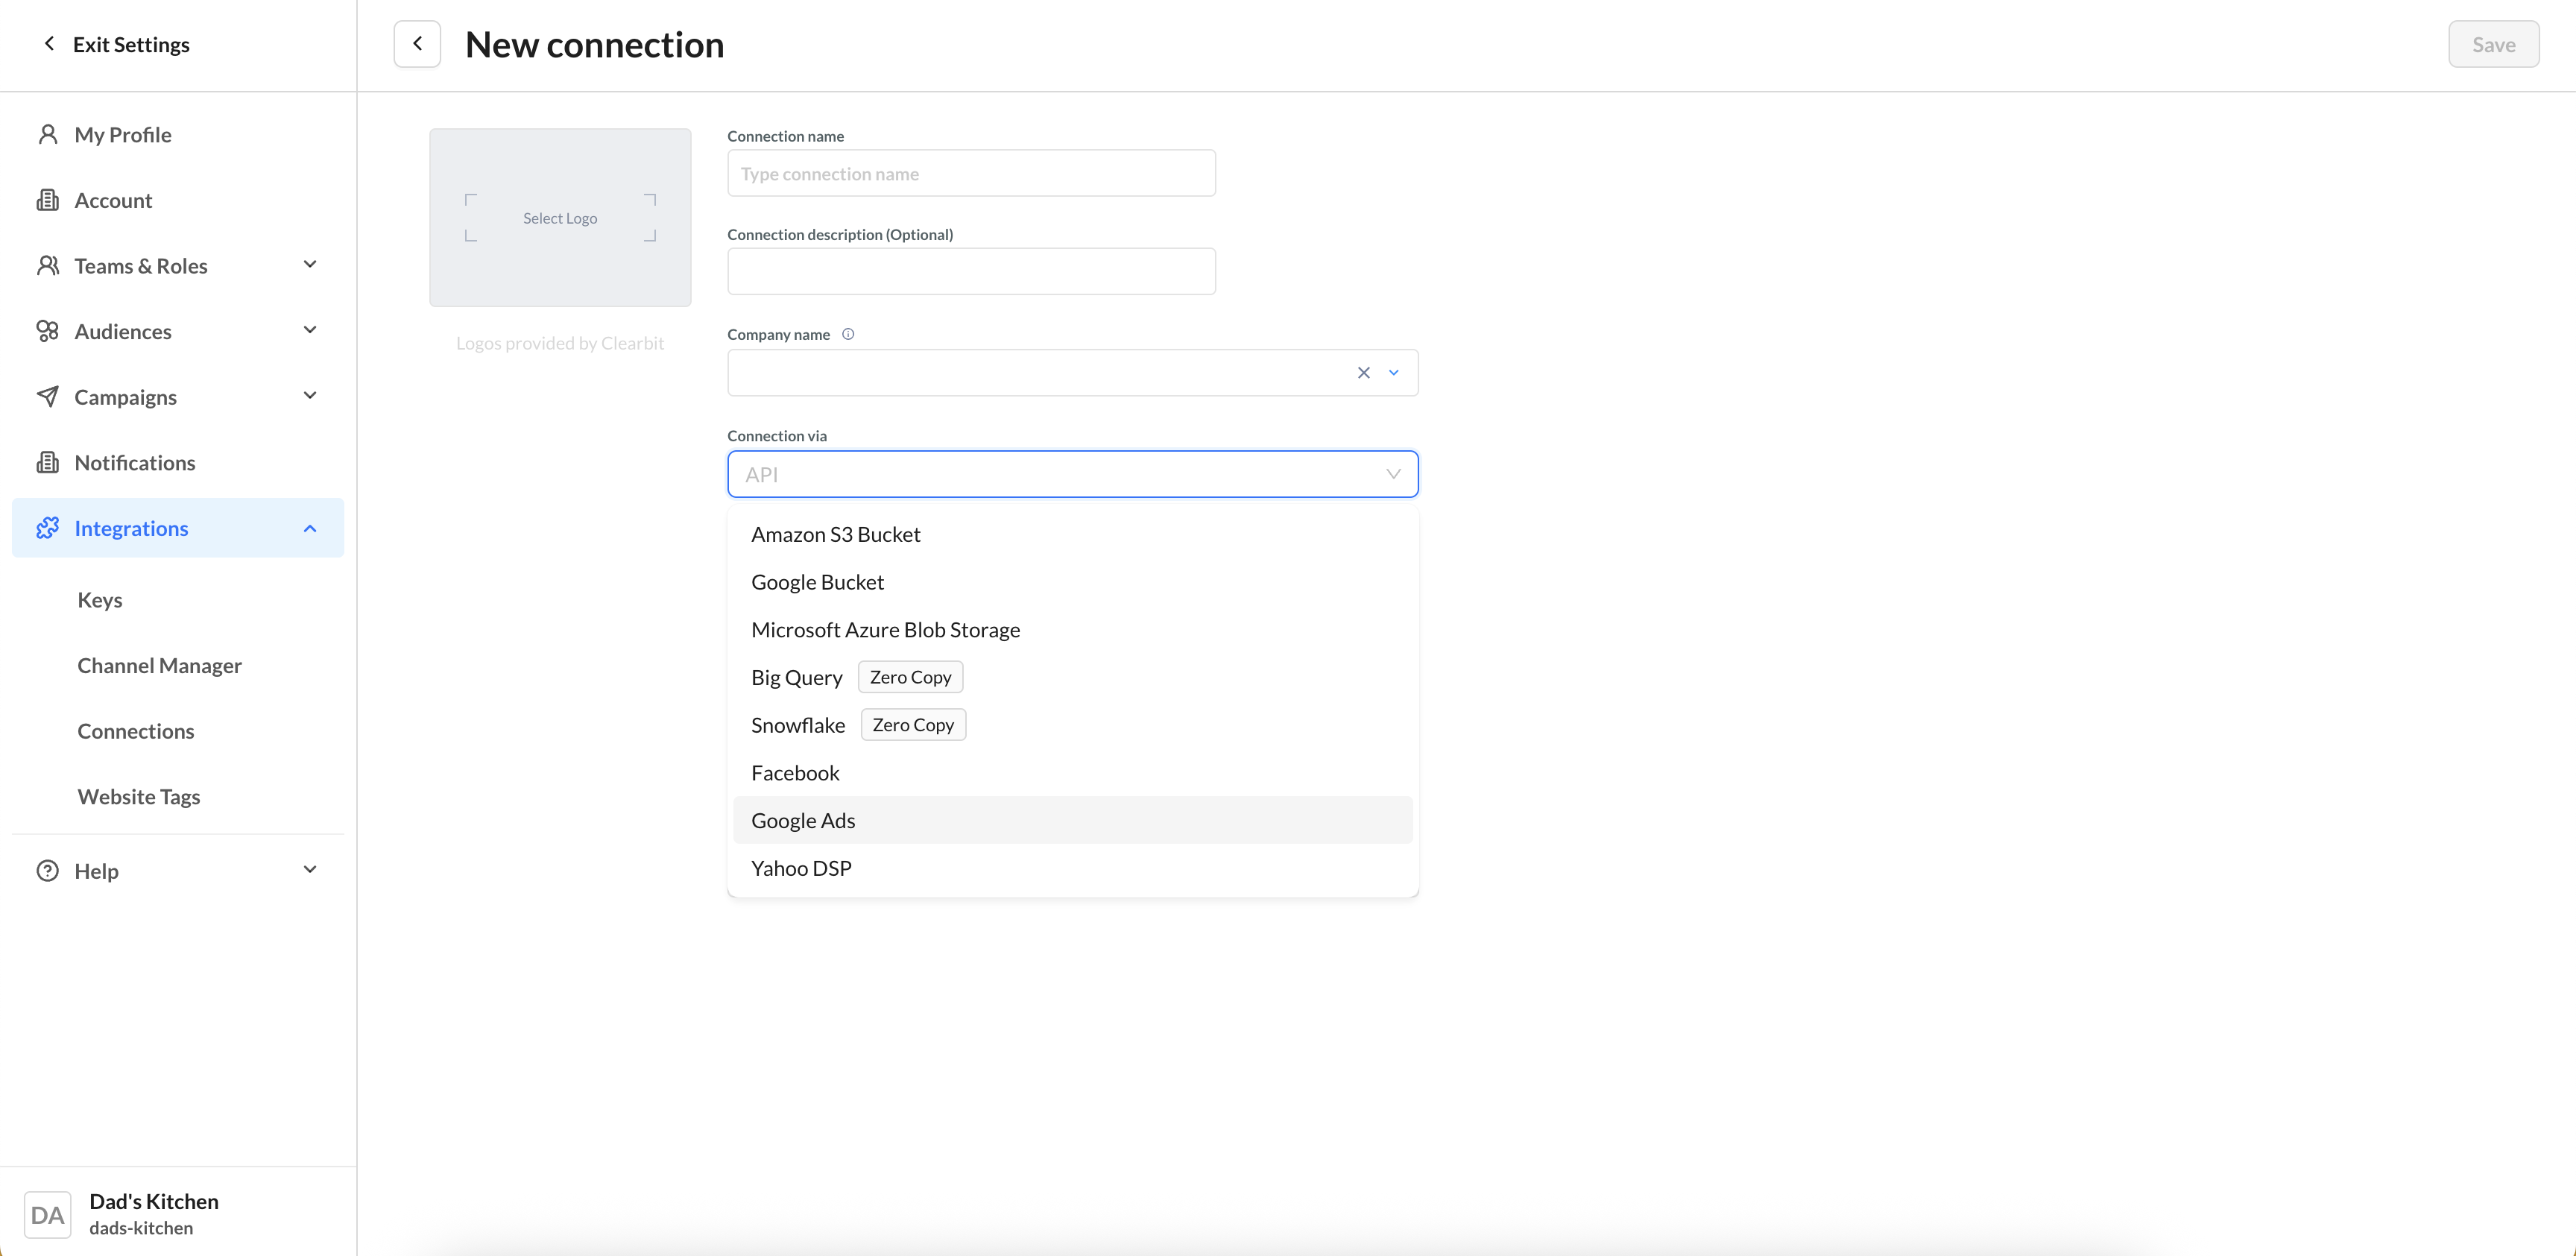Click the Company name info icon
The height and width of the screenshot is (1256, 2576).
(x=848, y=334)
